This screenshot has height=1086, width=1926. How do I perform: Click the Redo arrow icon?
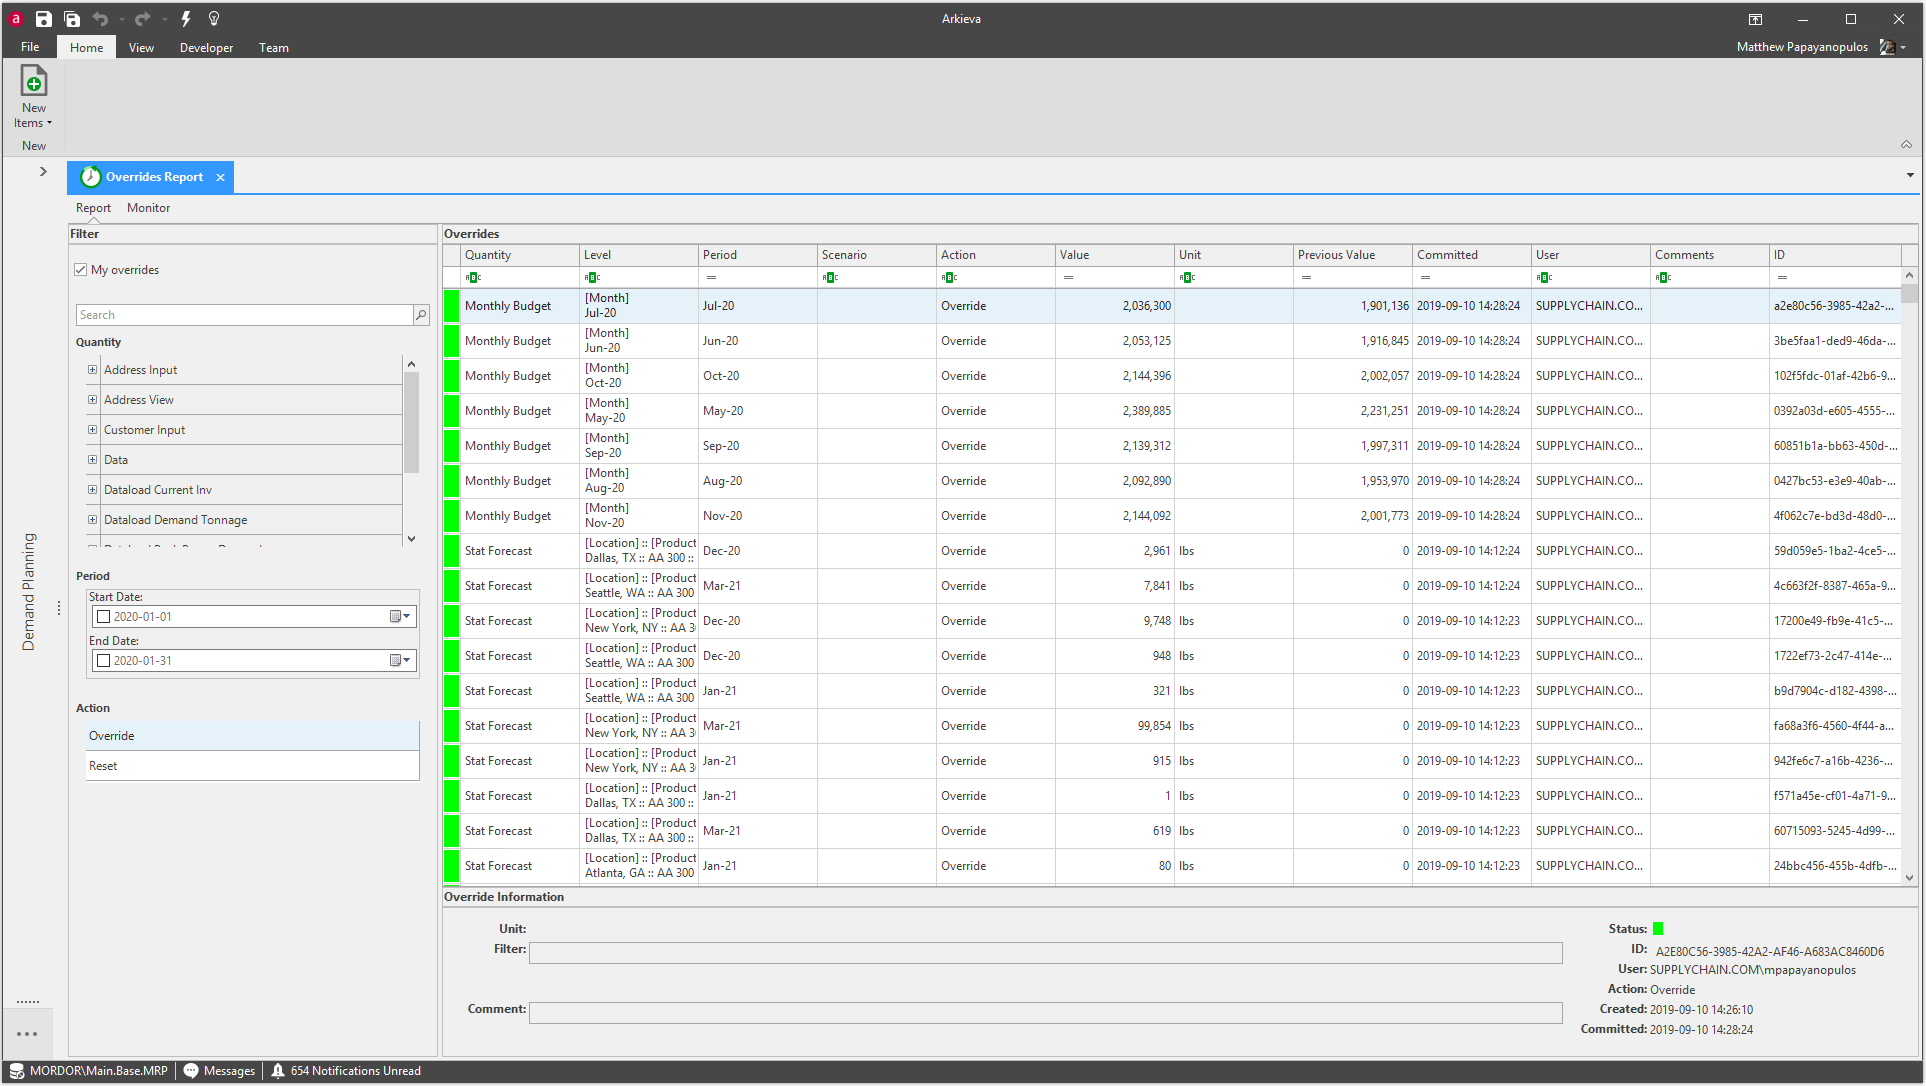(x=142, y=19)
